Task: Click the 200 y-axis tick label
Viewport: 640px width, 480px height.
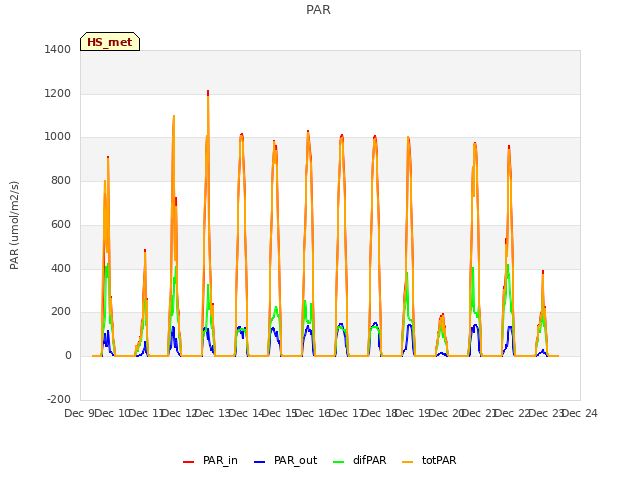Action: [x=61, y=312]
